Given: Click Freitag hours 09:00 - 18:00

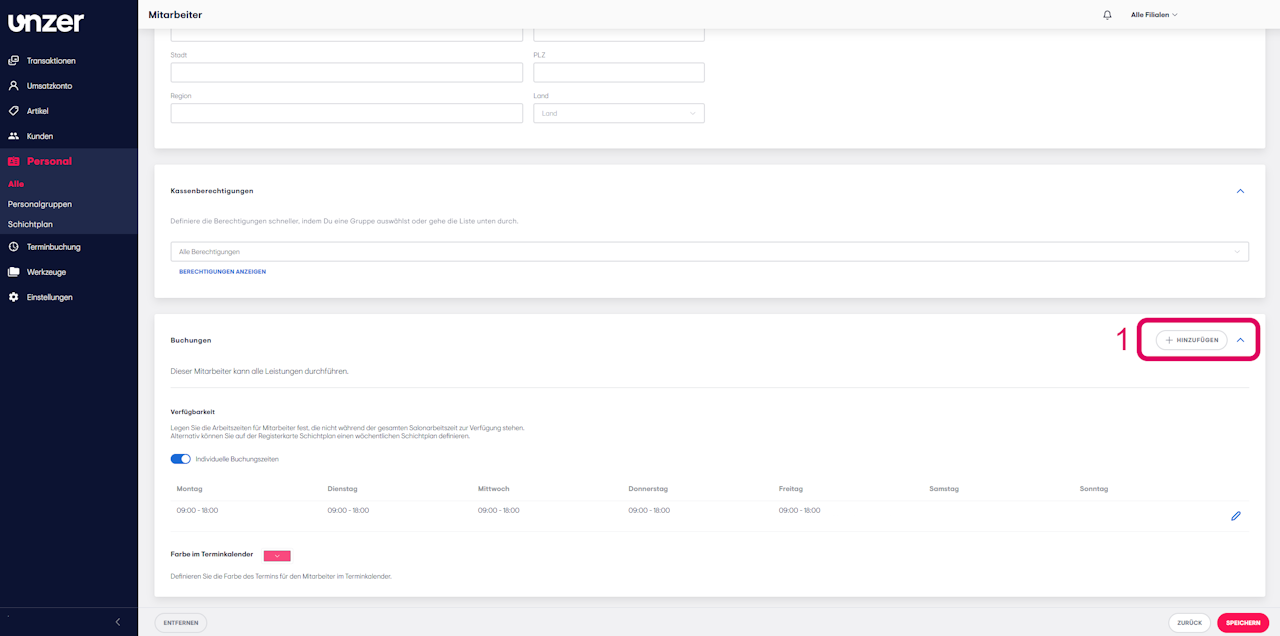Looking at the screenshot, I should (799, 511).
